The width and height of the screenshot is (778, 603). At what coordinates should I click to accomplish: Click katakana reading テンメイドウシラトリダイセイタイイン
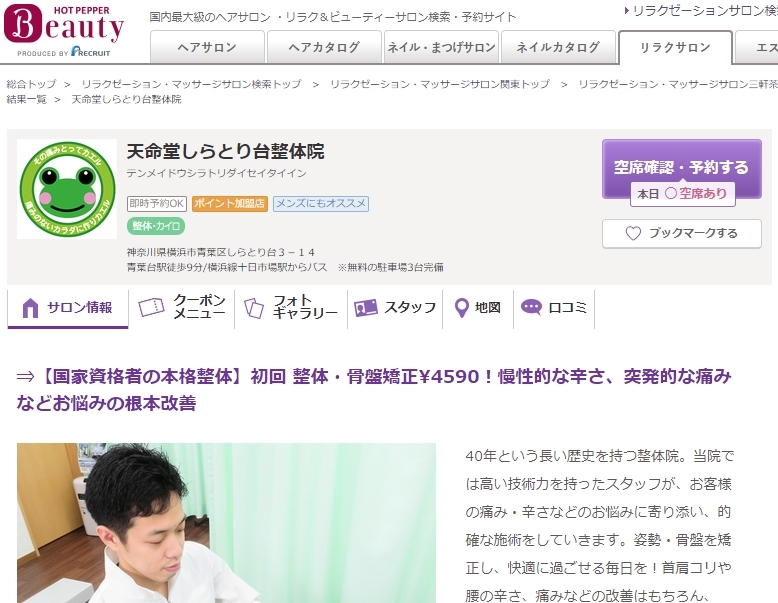point(216,173)
